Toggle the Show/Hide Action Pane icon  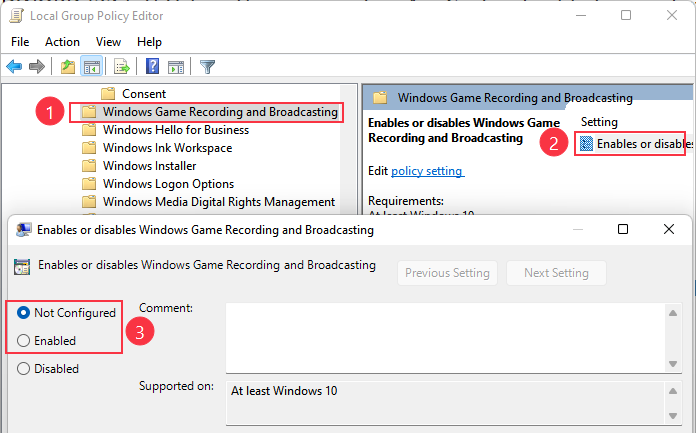tap(176, 67)
